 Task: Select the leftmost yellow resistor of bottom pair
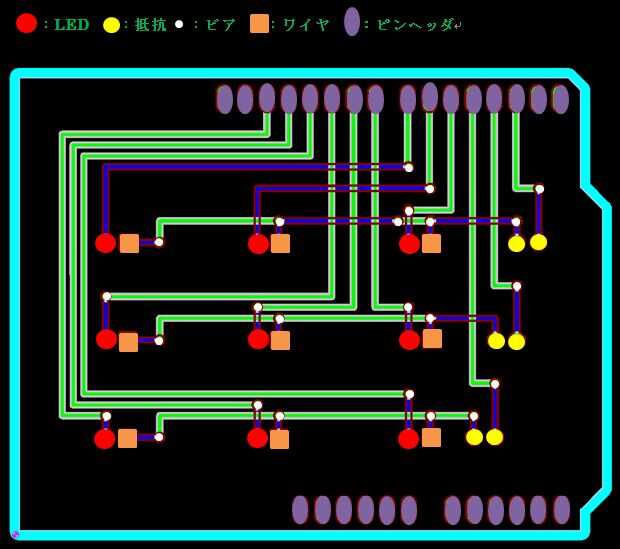pos(474,437)
